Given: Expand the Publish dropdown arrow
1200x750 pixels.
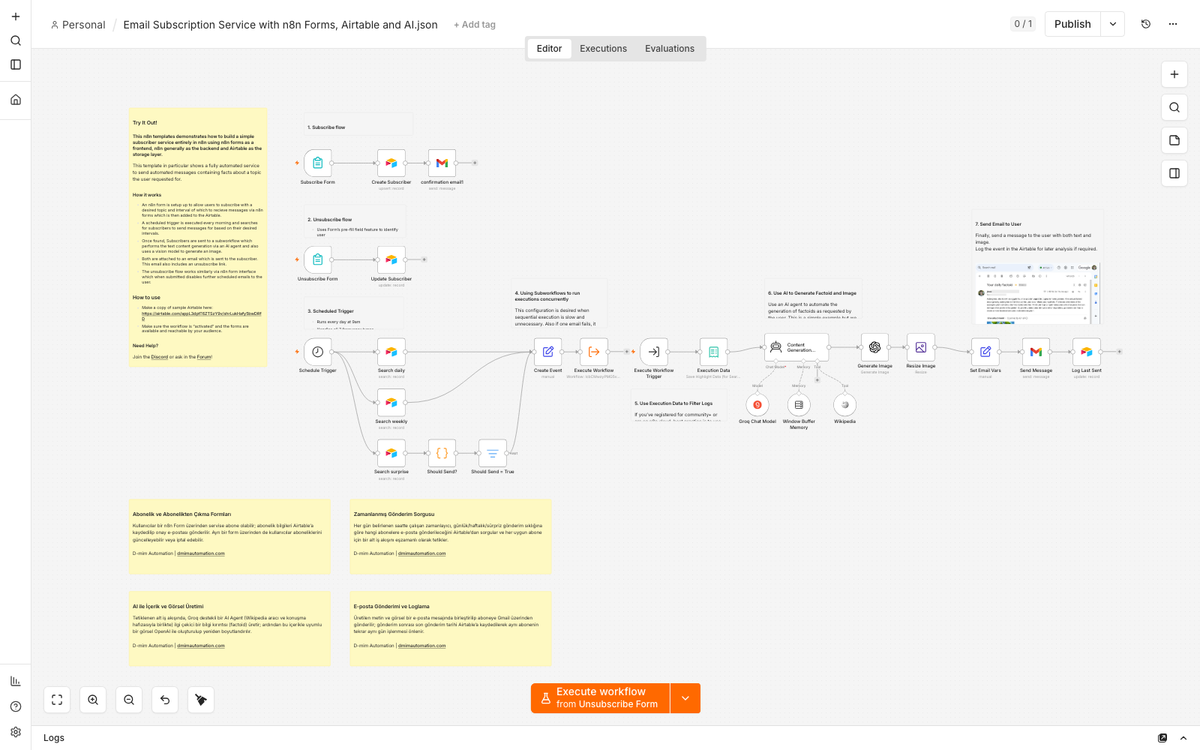Looking at the screenshot, I should (1113, 24).
